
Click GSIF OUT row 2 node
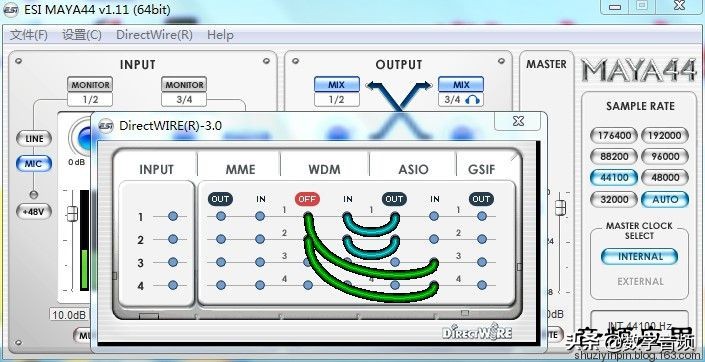482,239
